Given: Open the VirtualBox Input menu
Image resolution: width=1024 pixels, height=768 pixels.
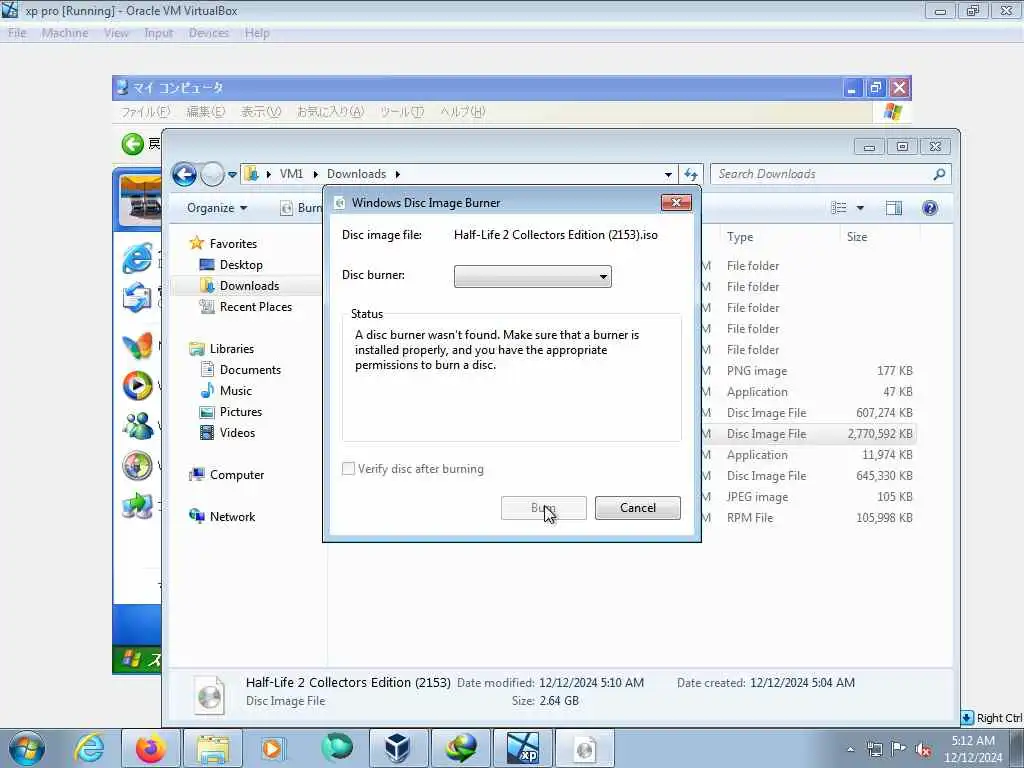Looking at the screenshot, I should pyautogui.click(x=159, y=33).
